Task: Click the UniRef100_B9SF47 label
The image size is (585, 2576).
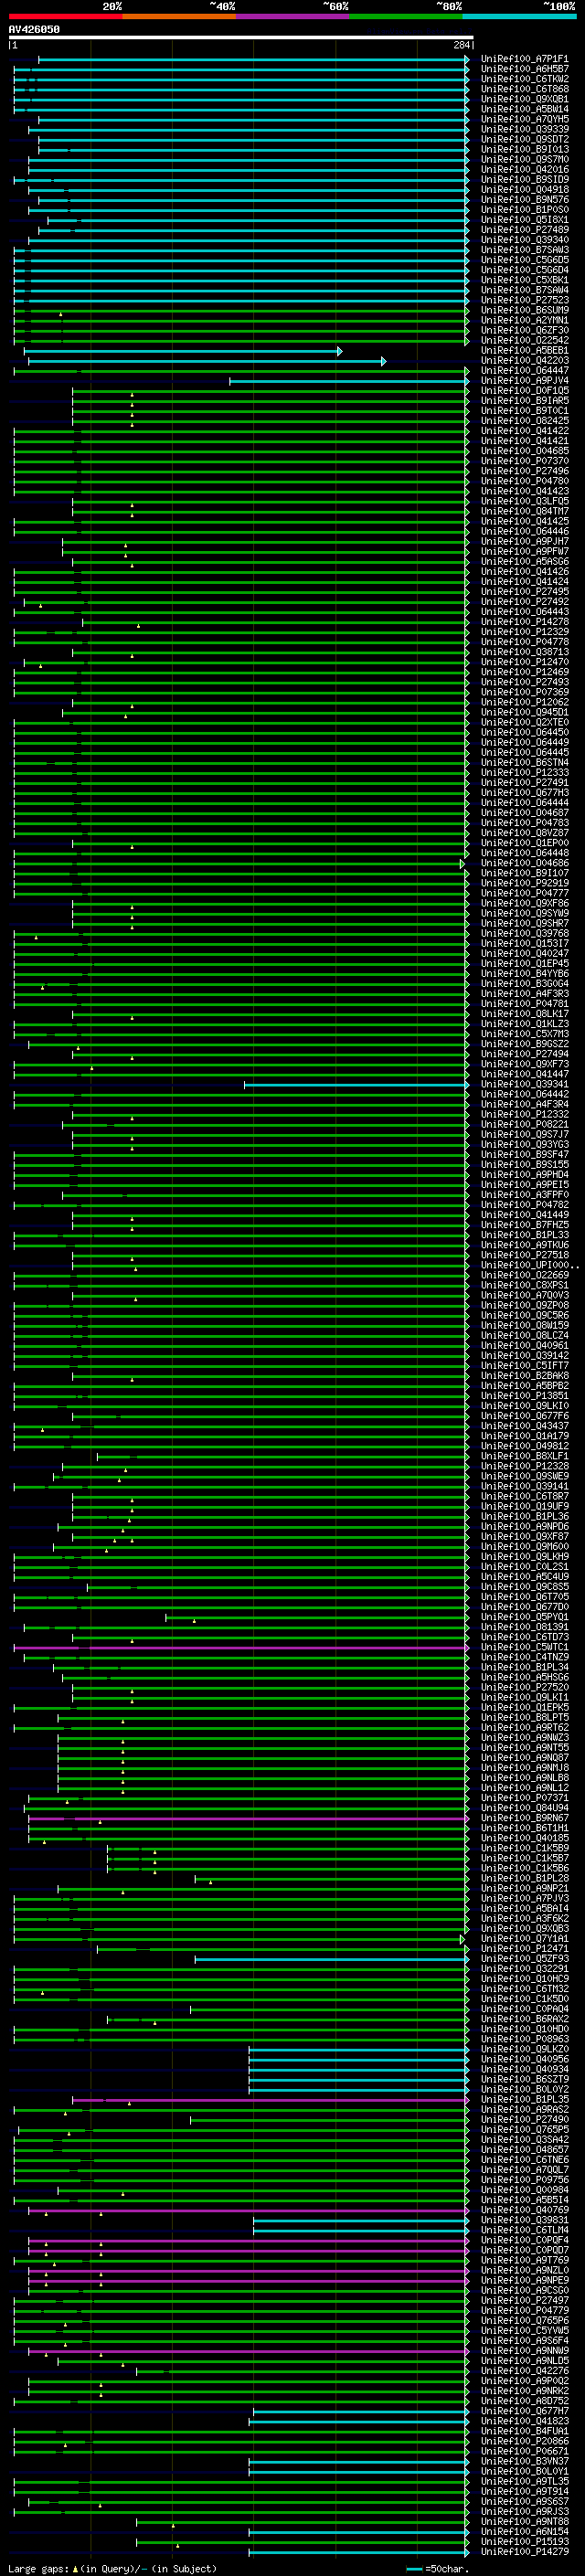Action: click(x=524, y=1155)
